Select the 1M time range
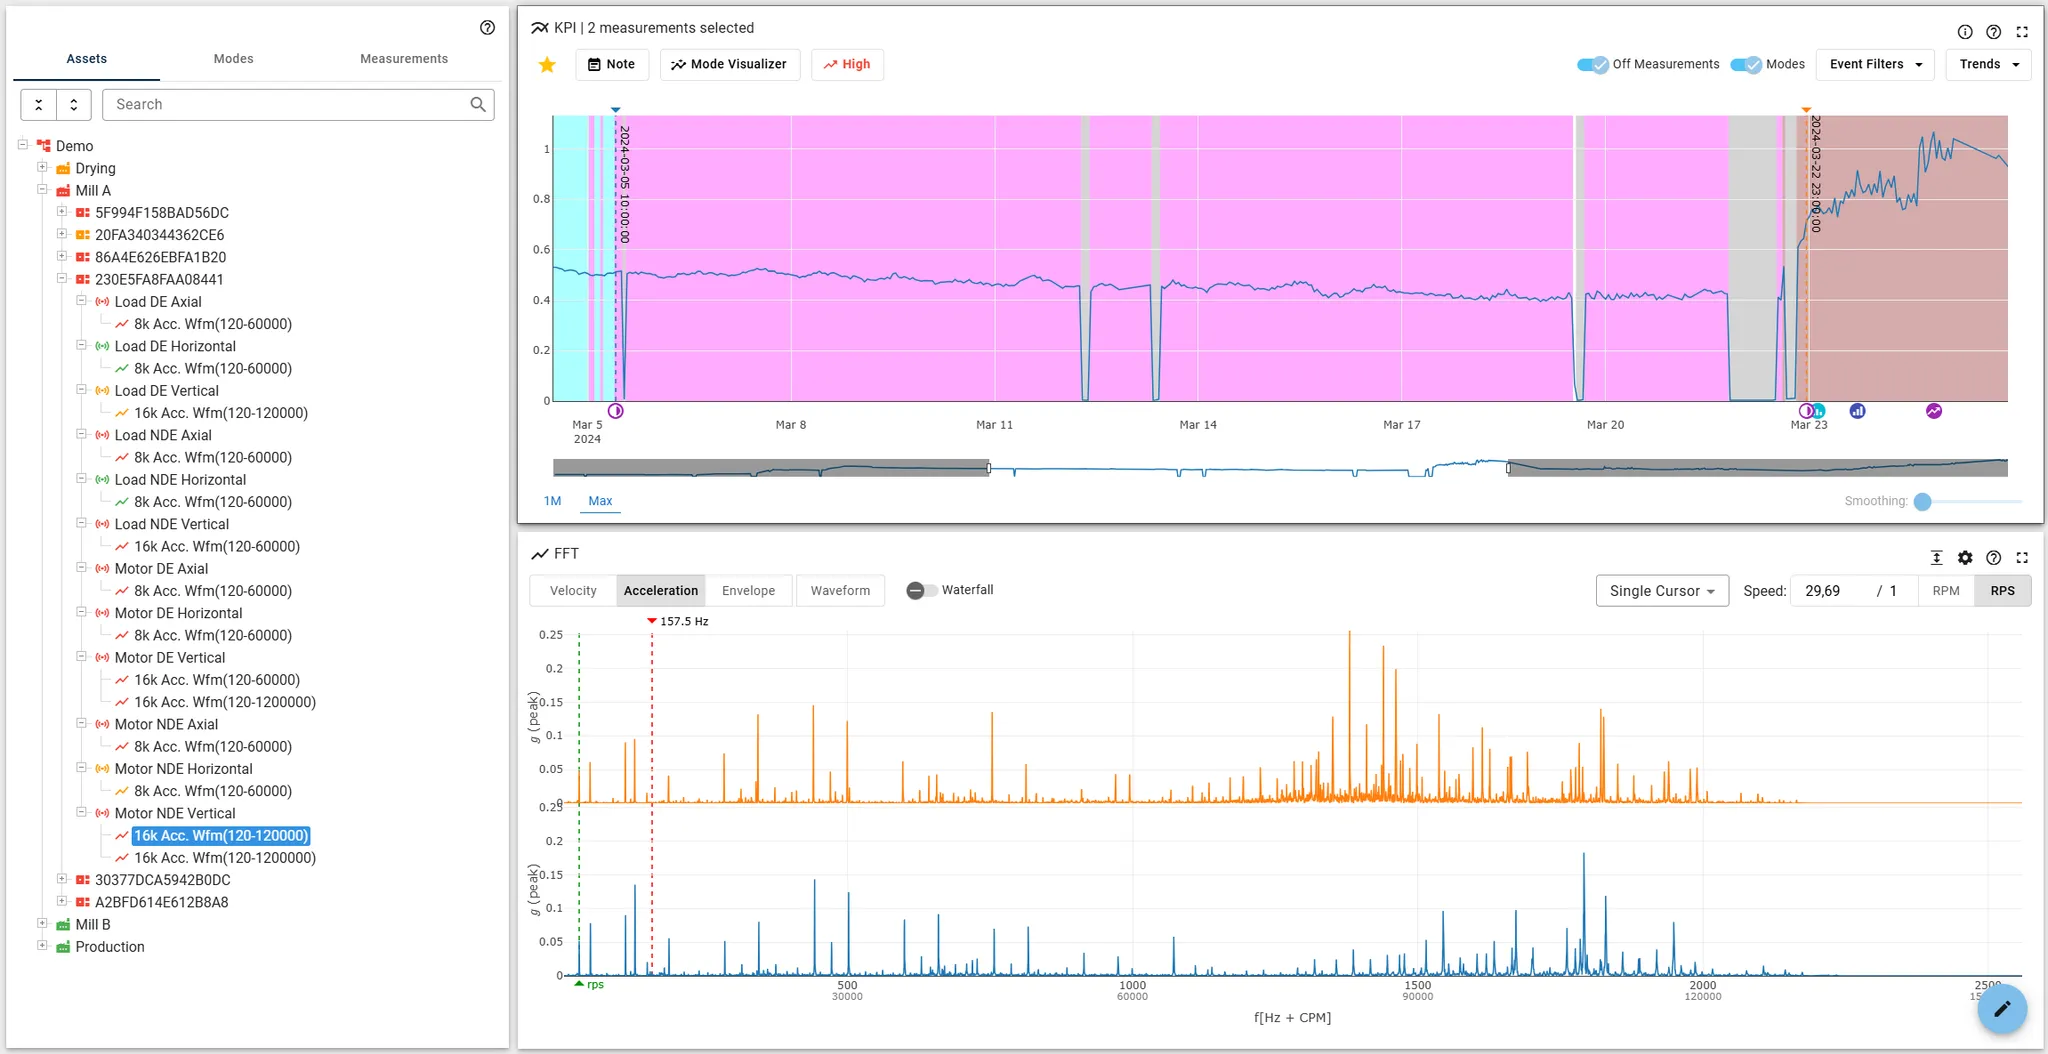 [553, 501]
